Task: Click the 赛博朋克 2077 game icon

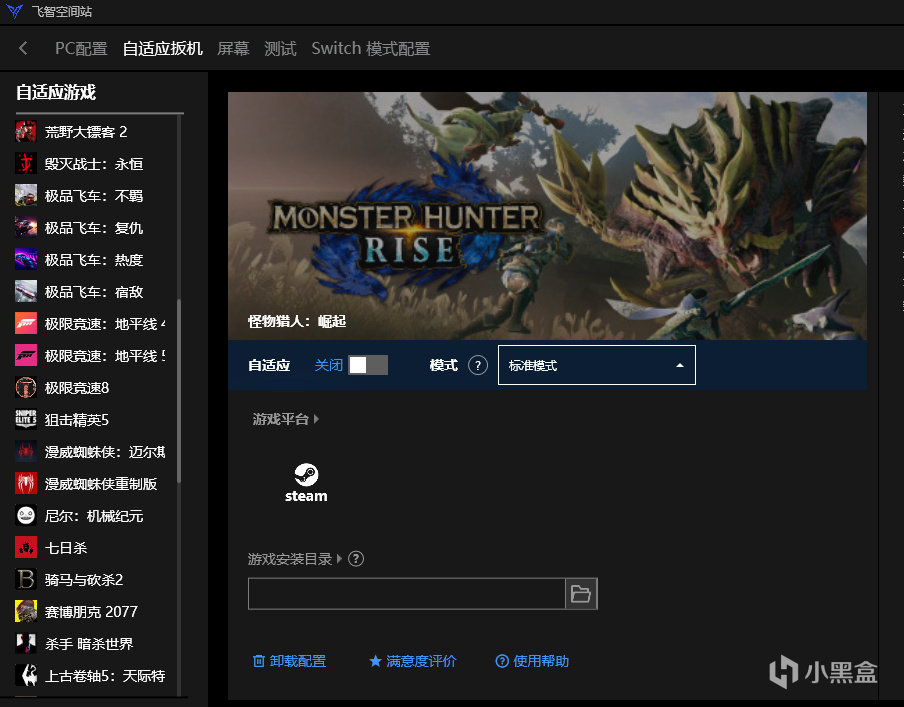Action: 26,611
